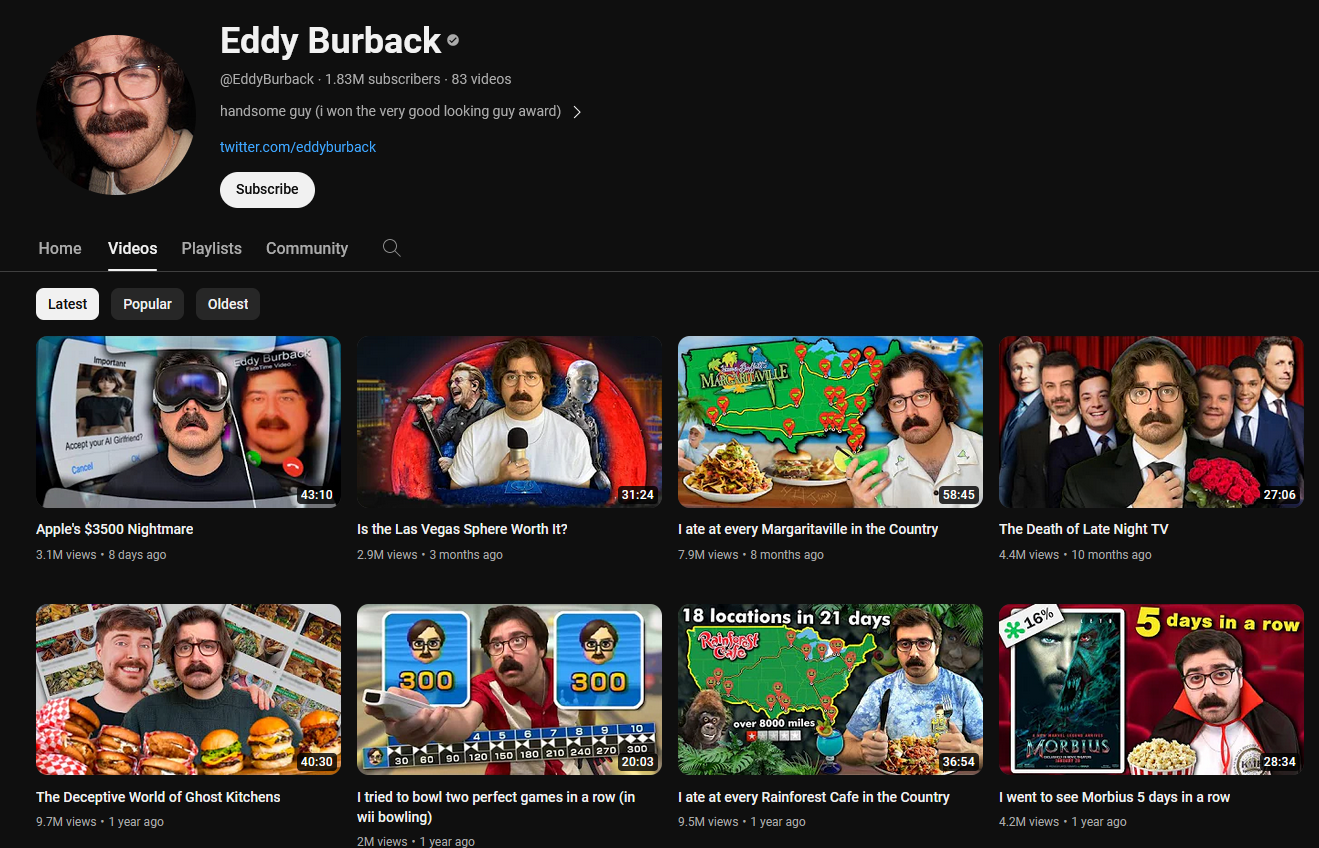The width and height of the screenshot is (1319, 848).
Task: Open the Apple's $3500 Nightmare video thumbnail
Action: 188,422
